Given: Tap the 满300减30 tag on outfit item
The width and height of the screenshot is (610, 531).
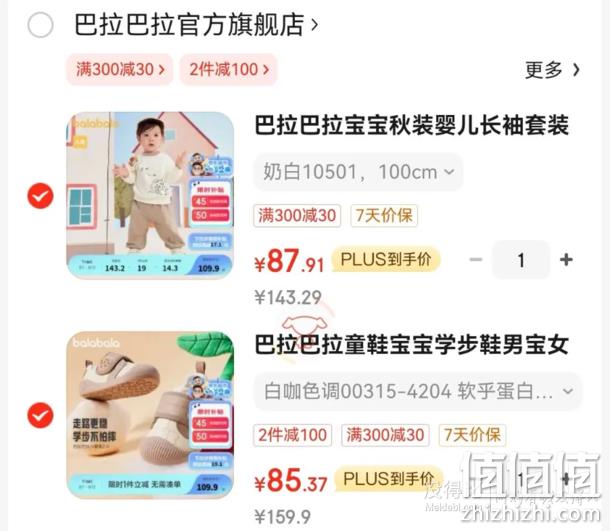Looking at the screenshot, I should click(297, 215).
